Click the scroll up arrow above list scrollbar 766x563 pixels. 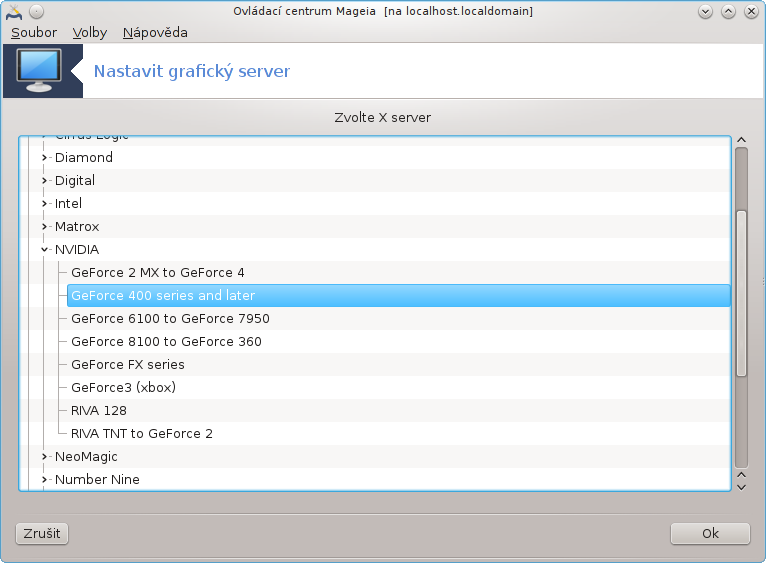click(741, 140)
